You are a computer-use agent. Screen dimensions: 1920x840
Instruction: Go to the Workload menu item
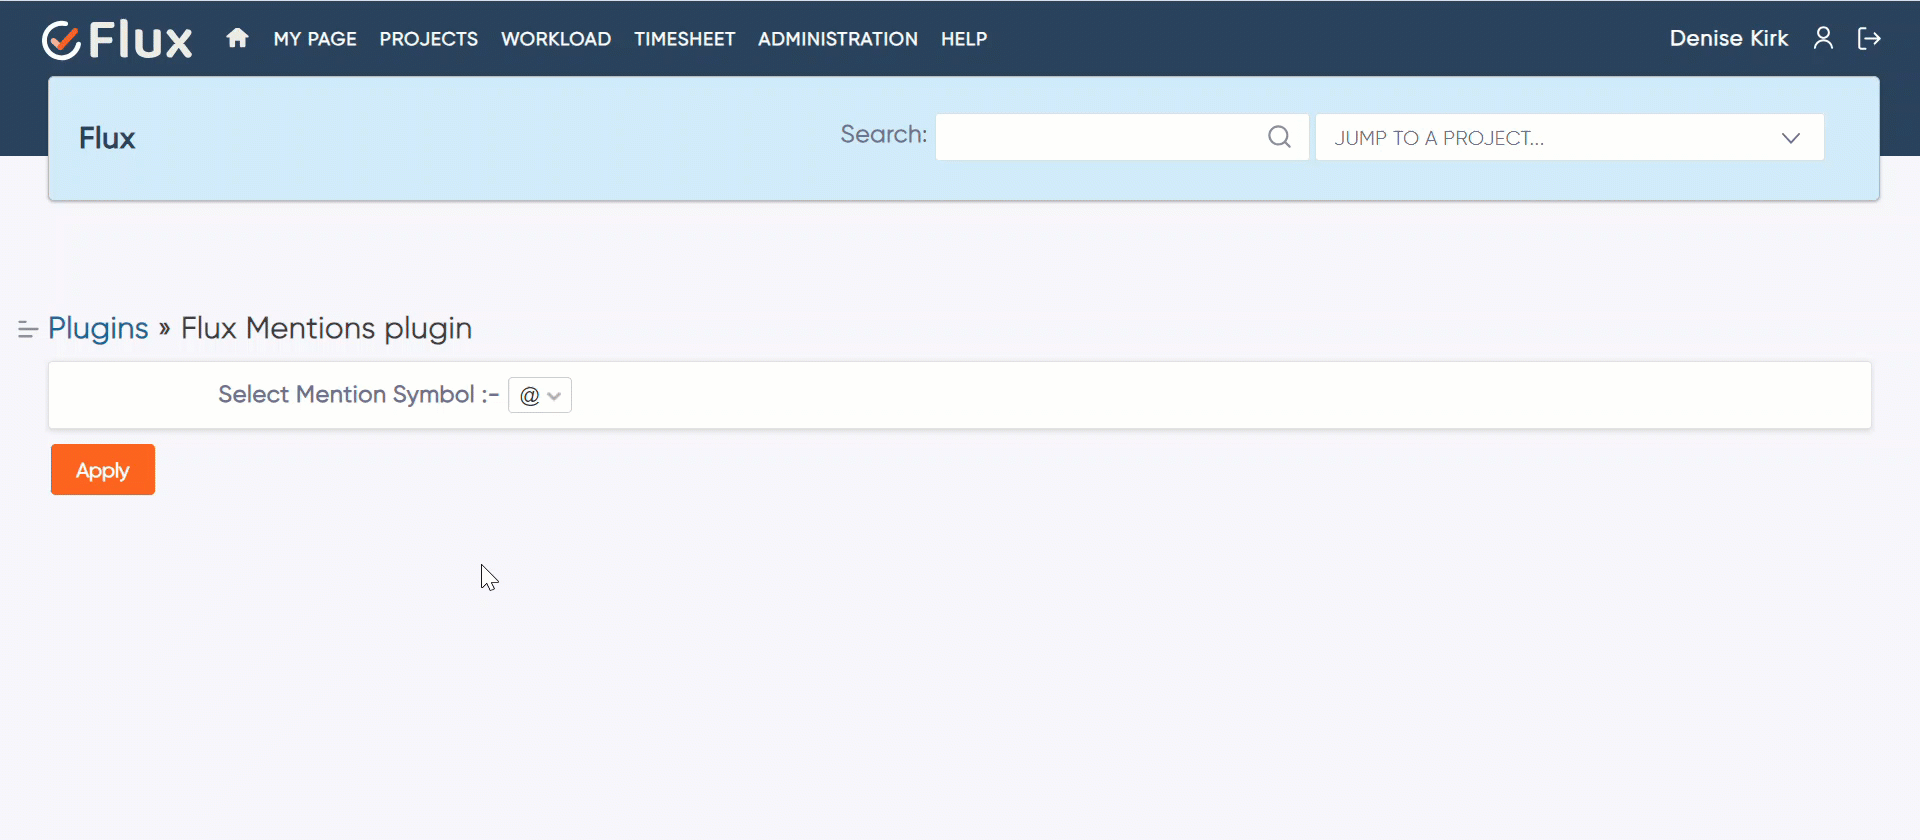[556, 39]
